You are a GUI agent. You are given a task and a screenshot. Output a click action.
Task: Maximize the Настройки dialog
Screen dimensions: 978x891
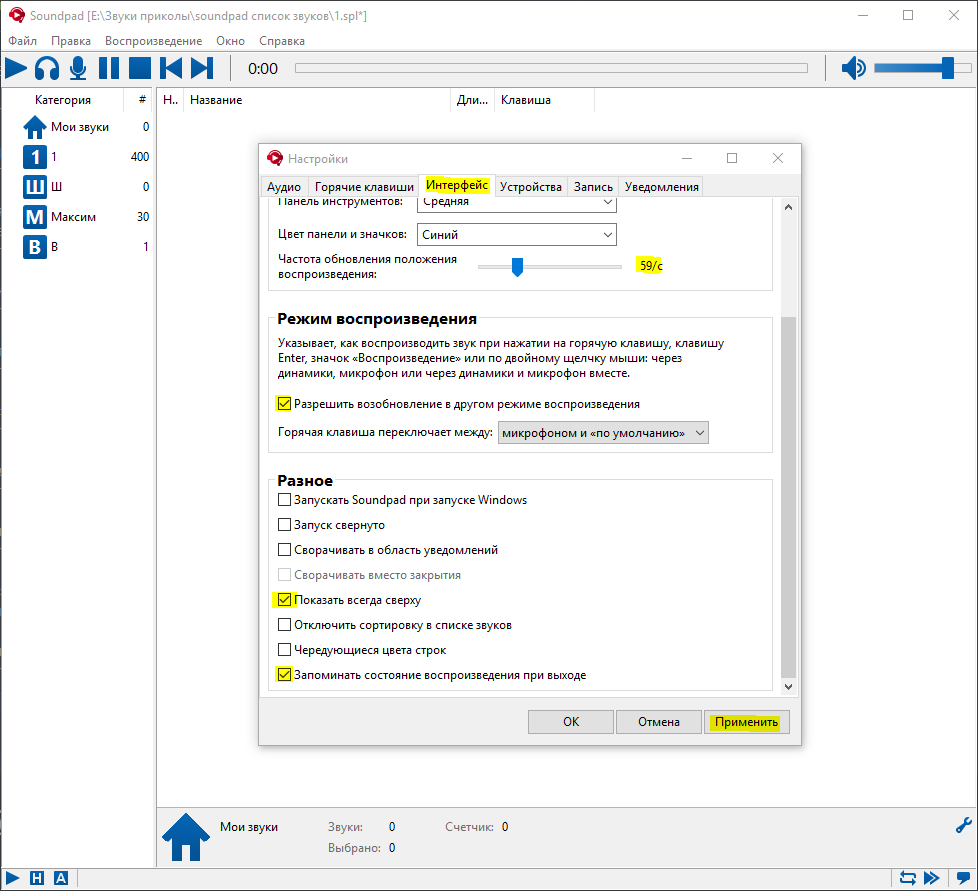pyautogui.click(x=732, y=158)
